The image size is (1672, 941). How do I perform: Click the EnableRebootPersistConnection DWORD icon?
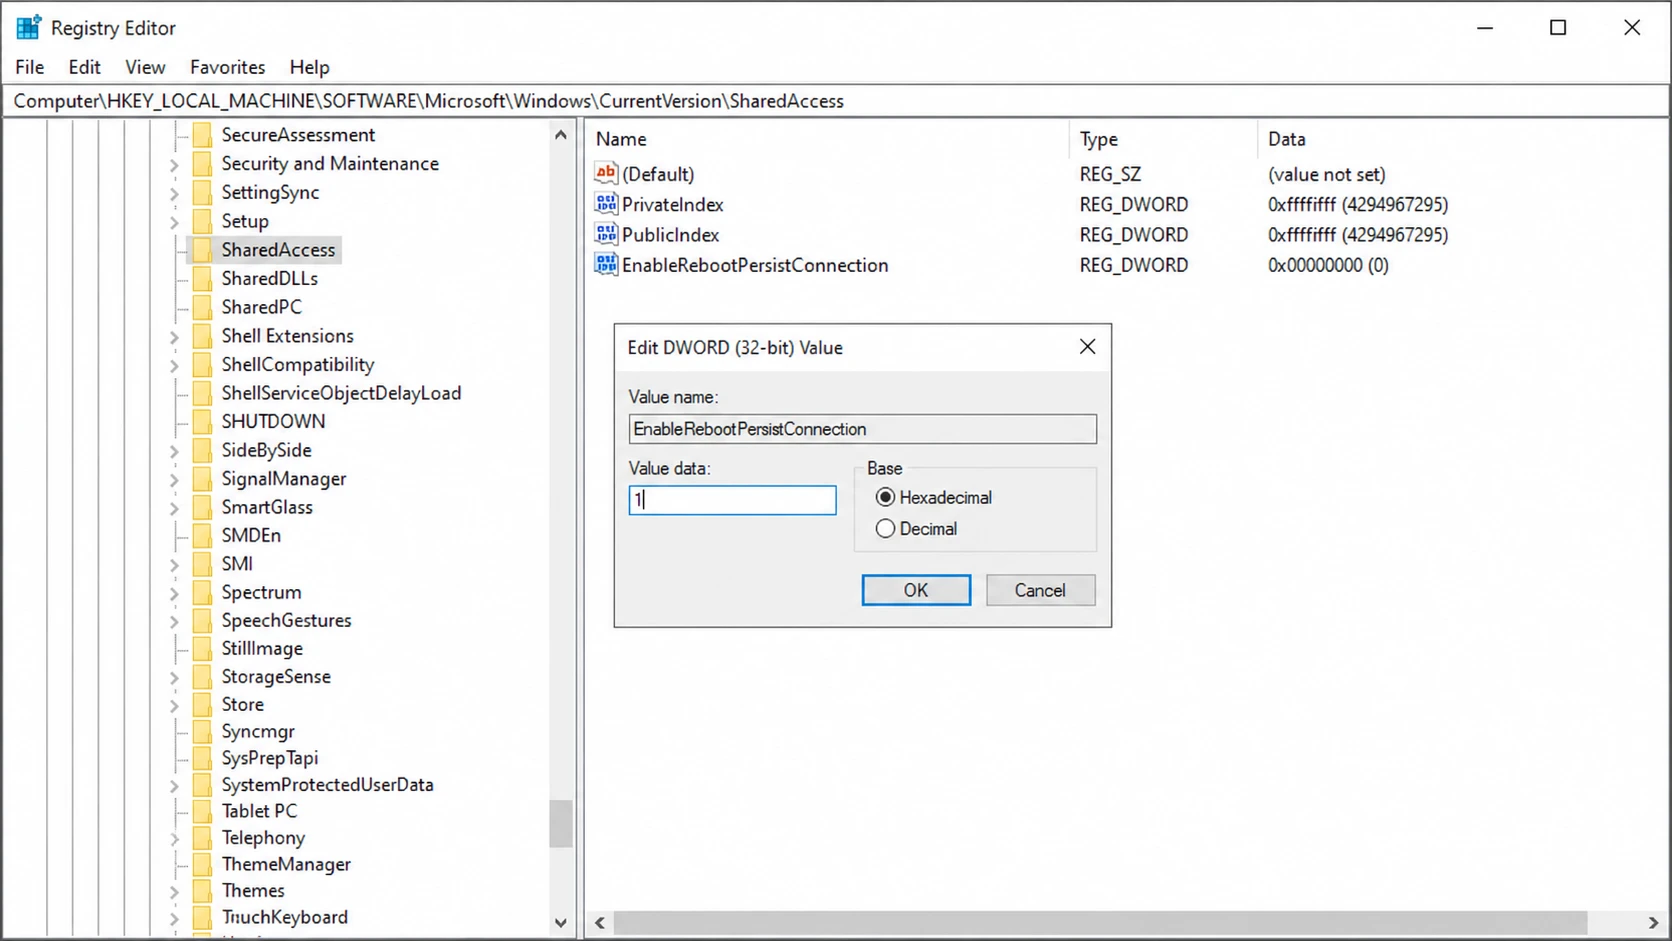click(x=606, y=264)
